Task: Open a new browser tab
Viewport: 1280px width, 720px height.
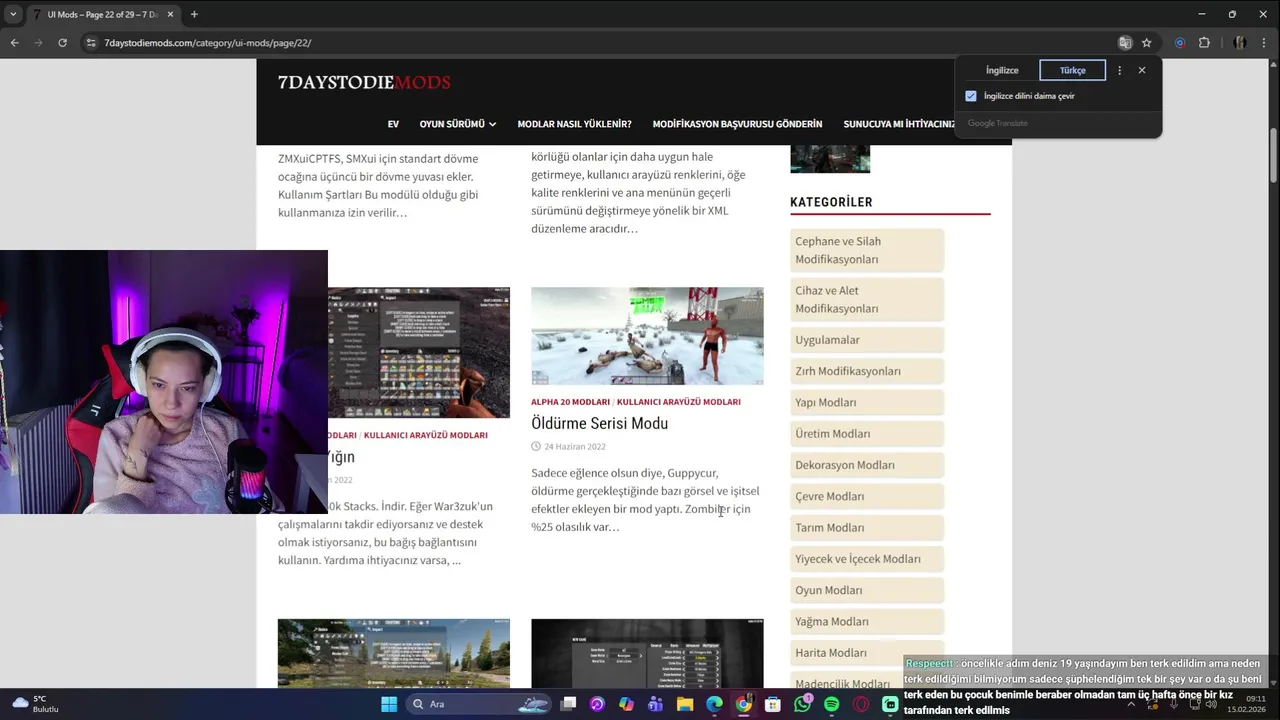Action: pos(194,14)
